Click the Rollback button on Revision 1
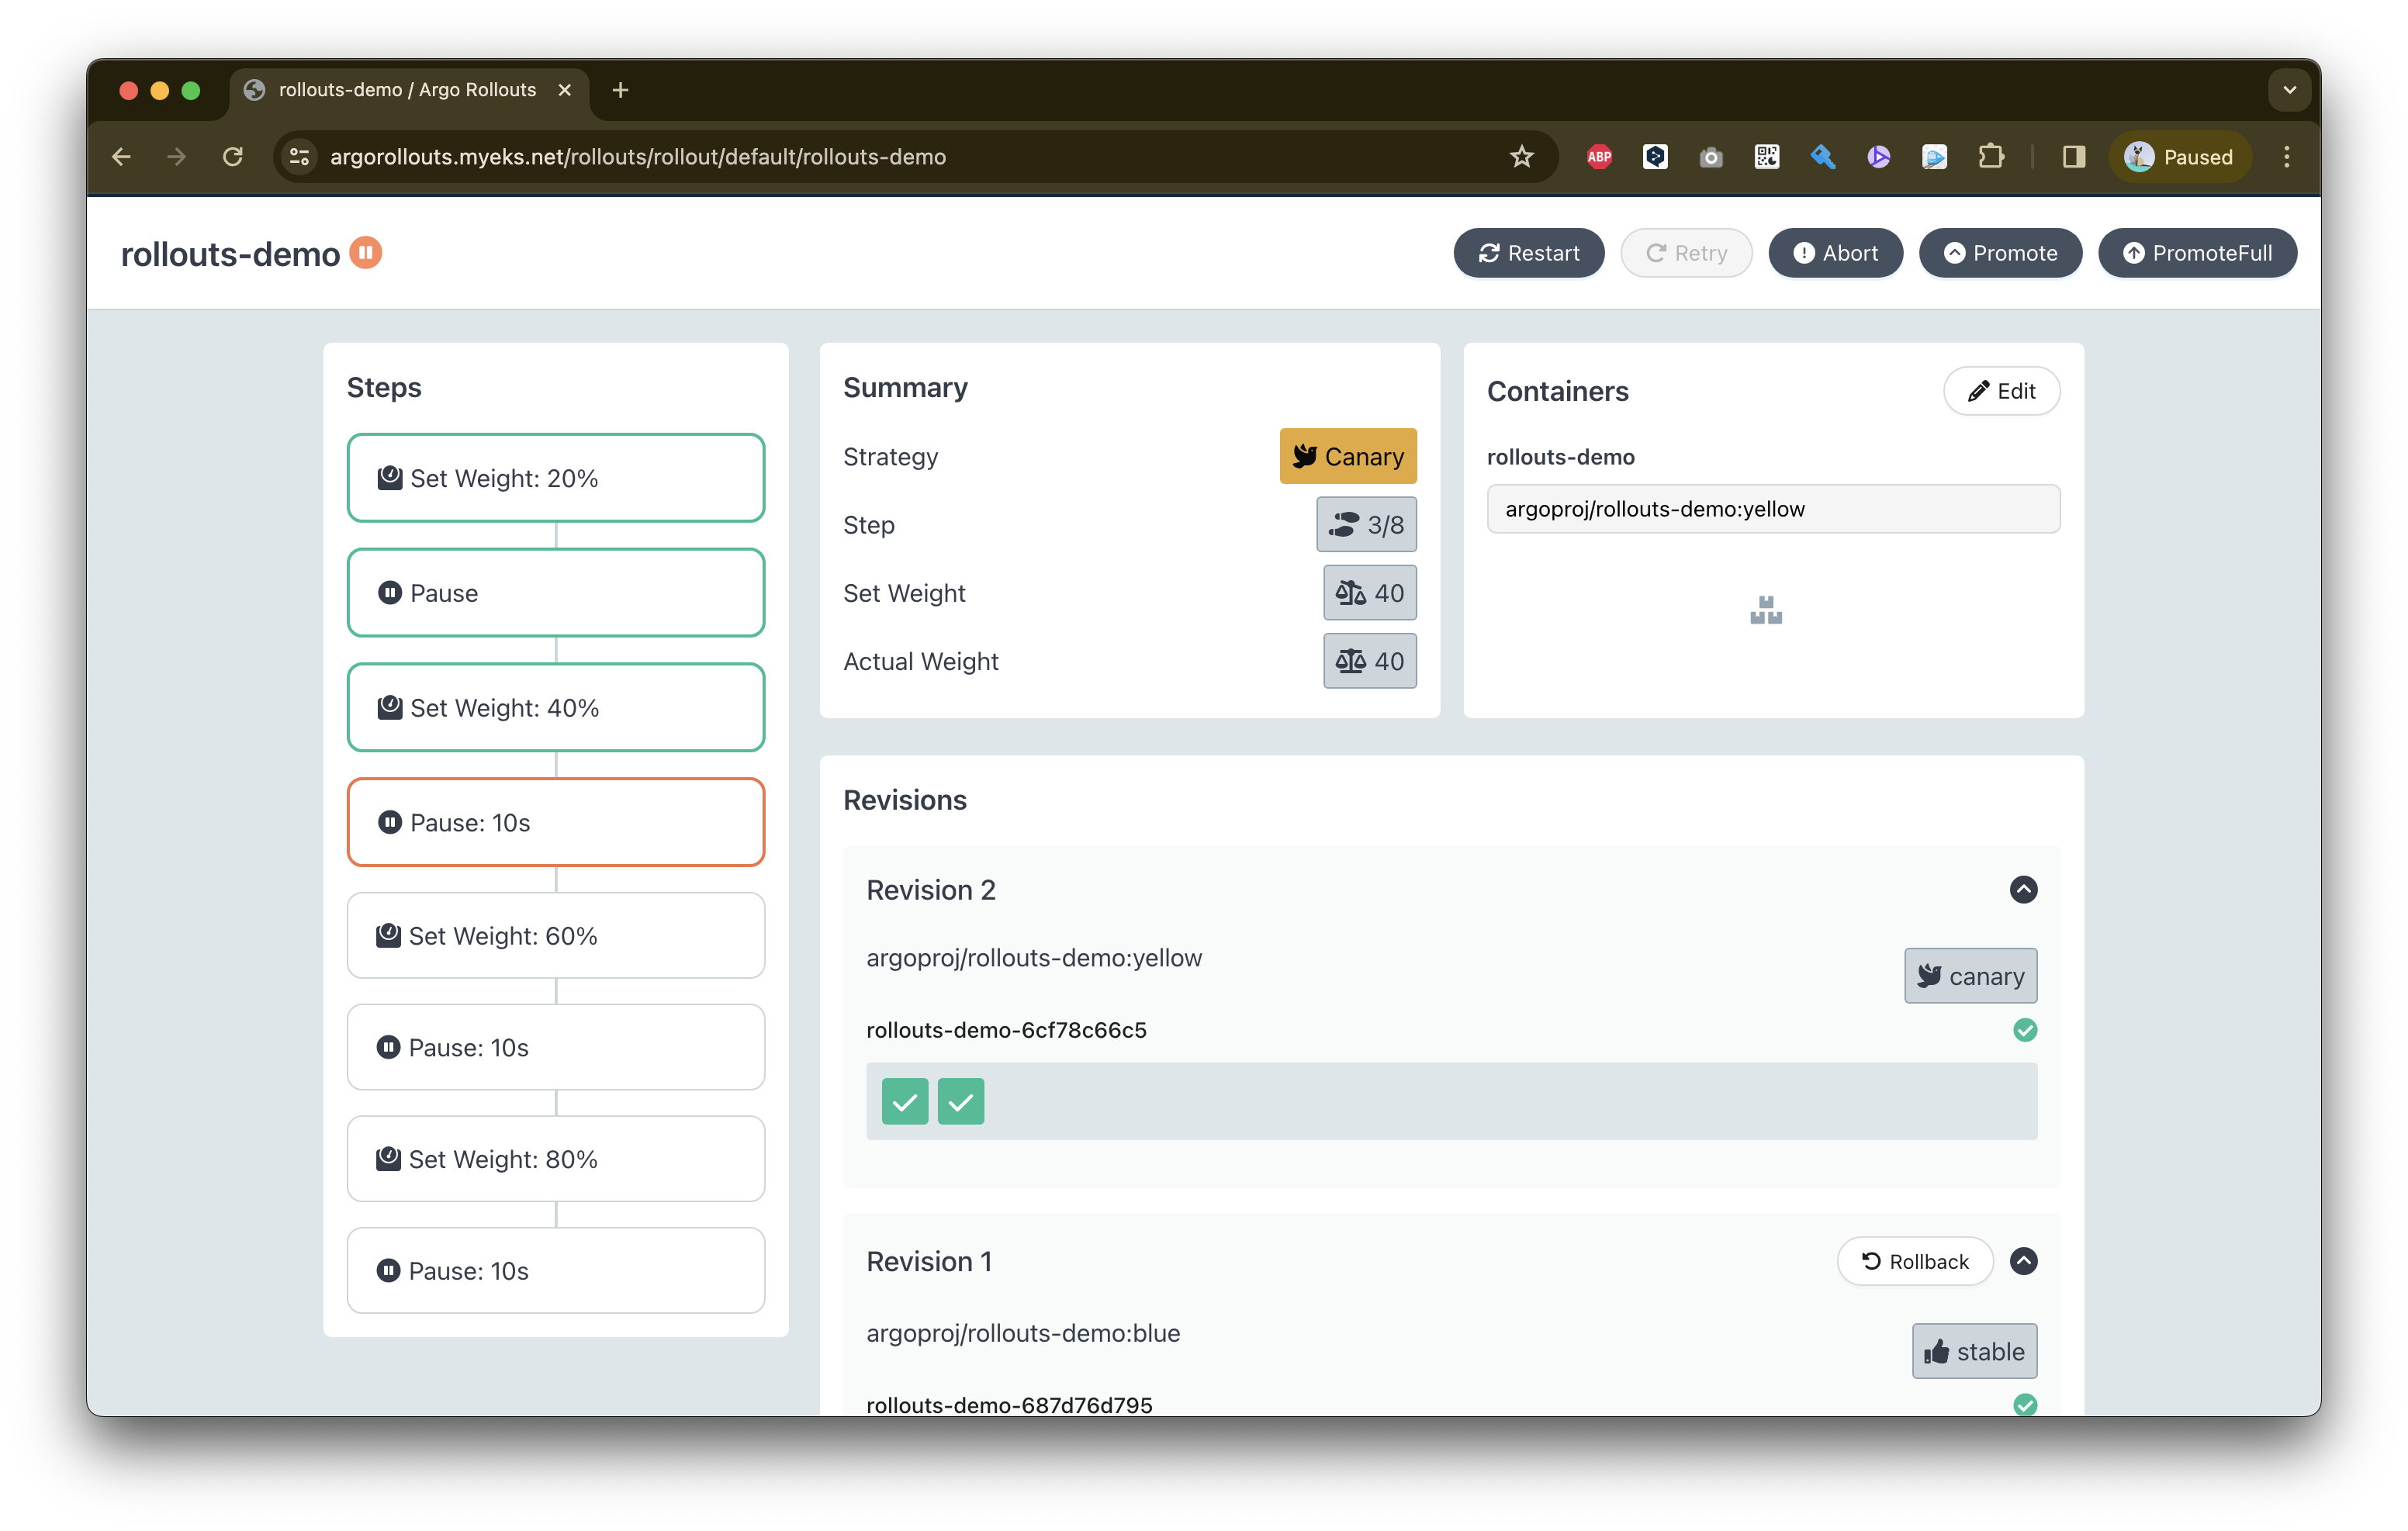The height and width of the screenshot is (1531, 2408). click(1914, 1262)
